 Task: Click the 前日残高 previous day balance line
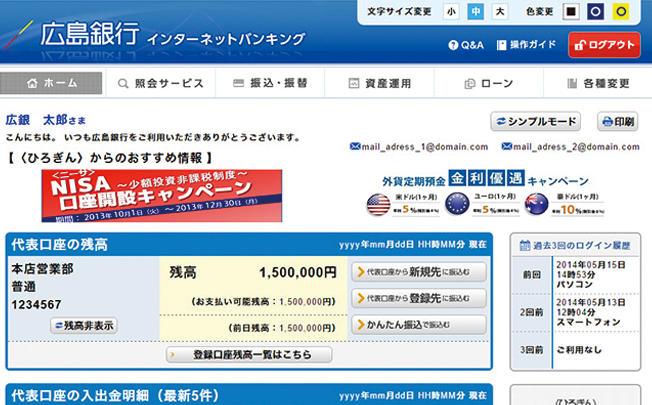[x=282, y=328]
